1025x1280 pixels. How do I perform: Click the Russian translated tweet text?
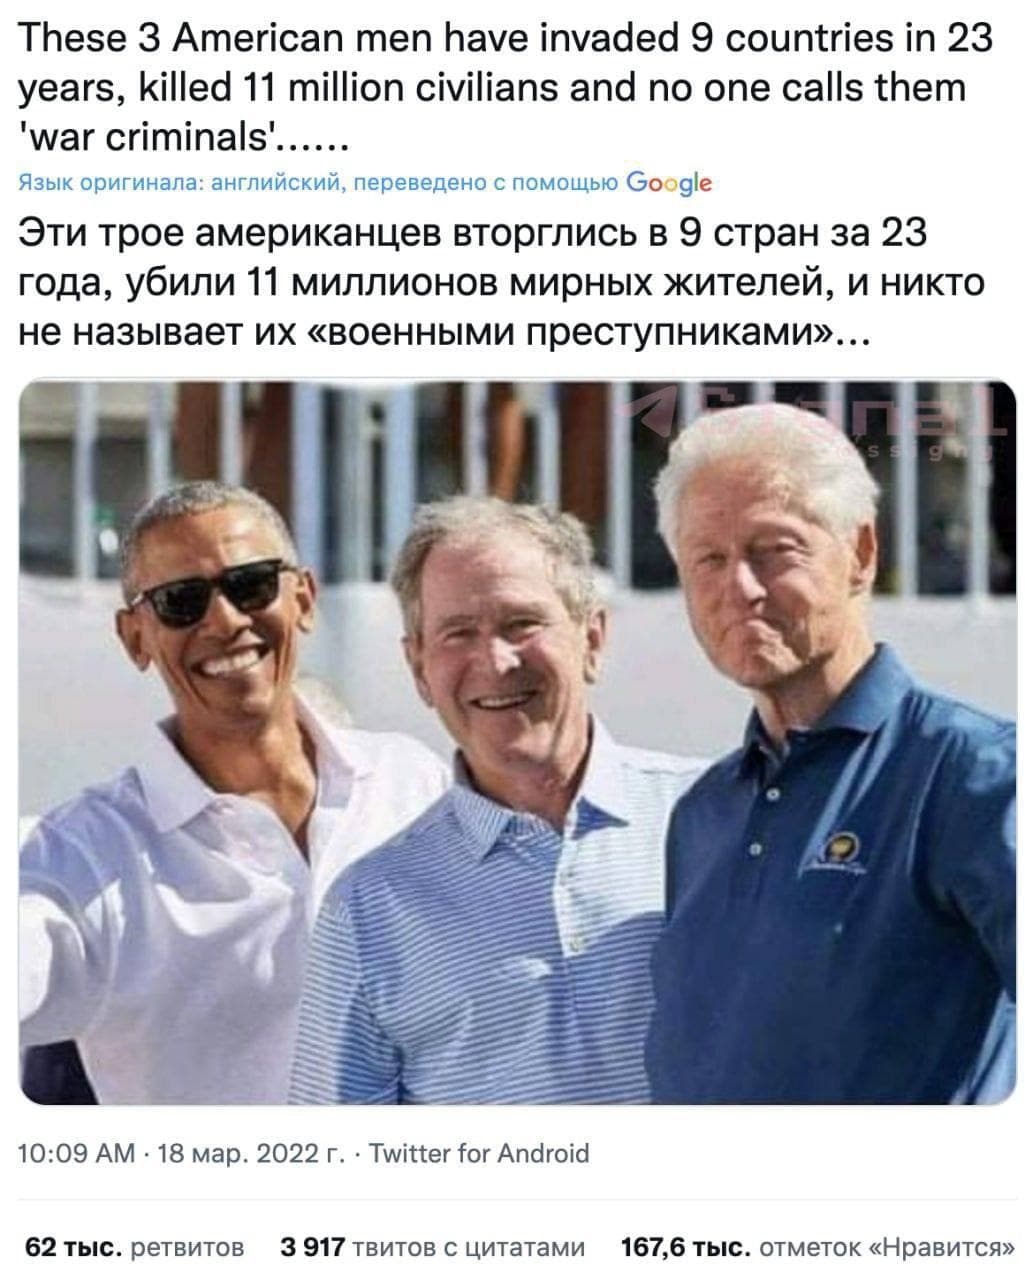point(503,283)
